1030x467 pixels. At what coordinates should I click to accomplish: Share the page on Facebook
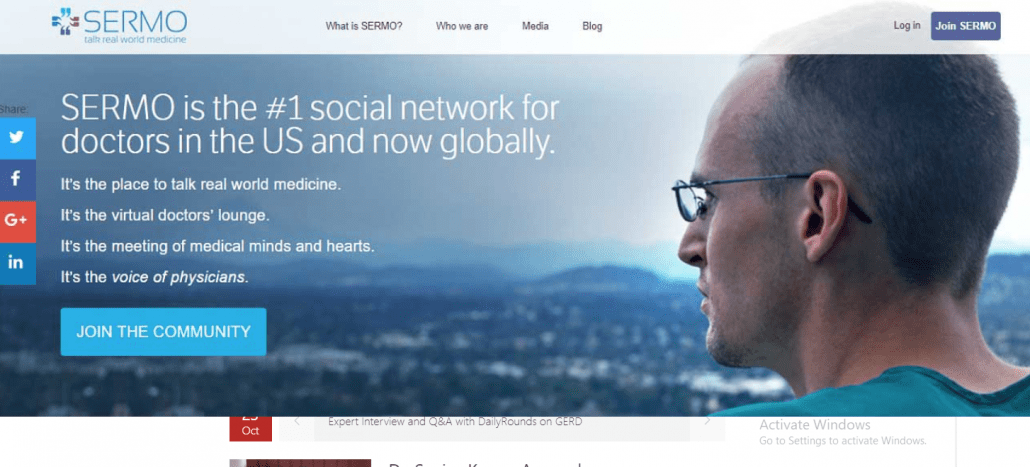click(x=17, y=179)
